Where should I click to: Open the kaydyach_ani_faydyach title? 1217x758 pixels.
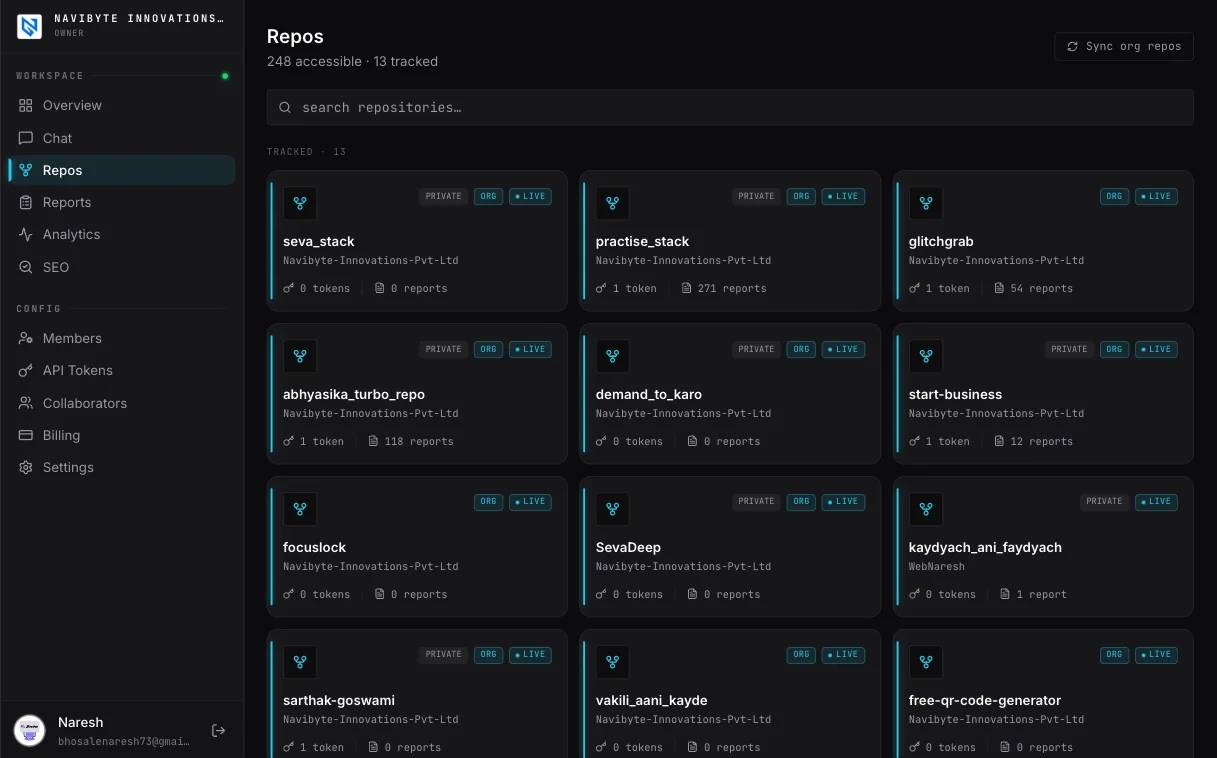(x=985, y=547)
